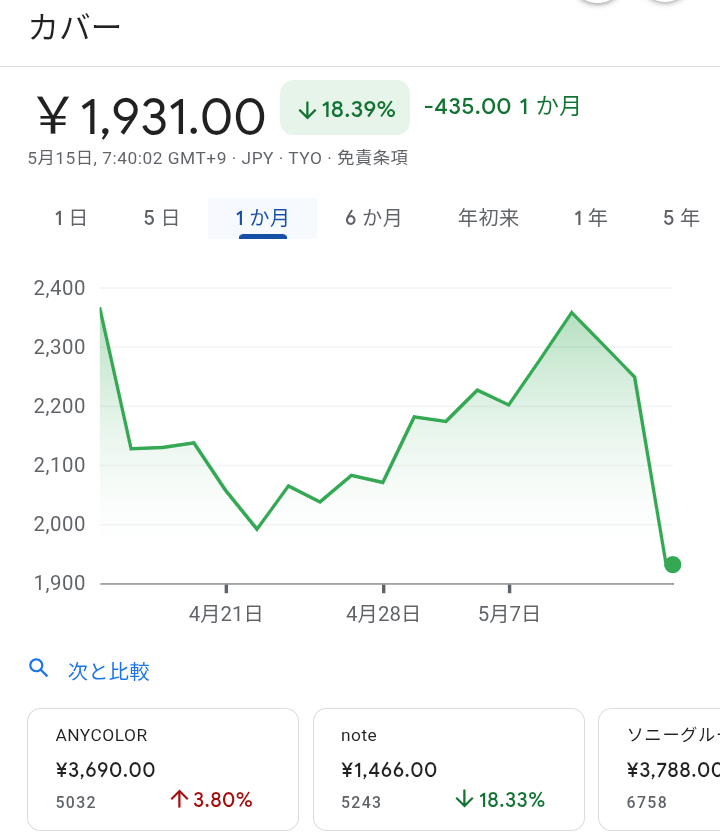This screenshot has height=832, width=720.
Task: Click the green down arrow on note card
Action: coord(464,799)
